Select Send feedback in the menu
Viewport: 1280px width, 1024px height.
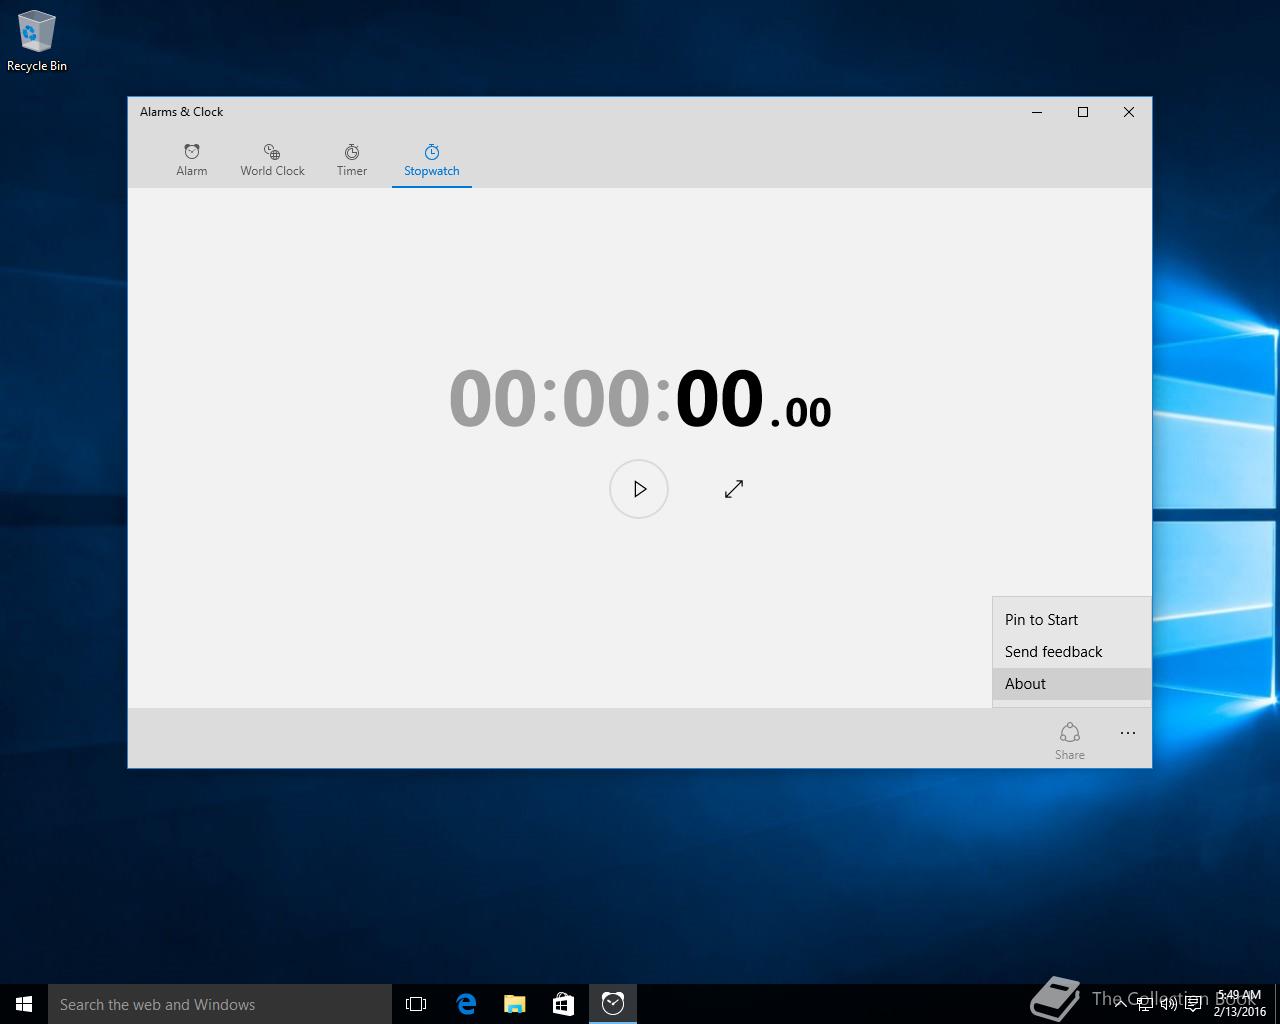point(1072,652)
